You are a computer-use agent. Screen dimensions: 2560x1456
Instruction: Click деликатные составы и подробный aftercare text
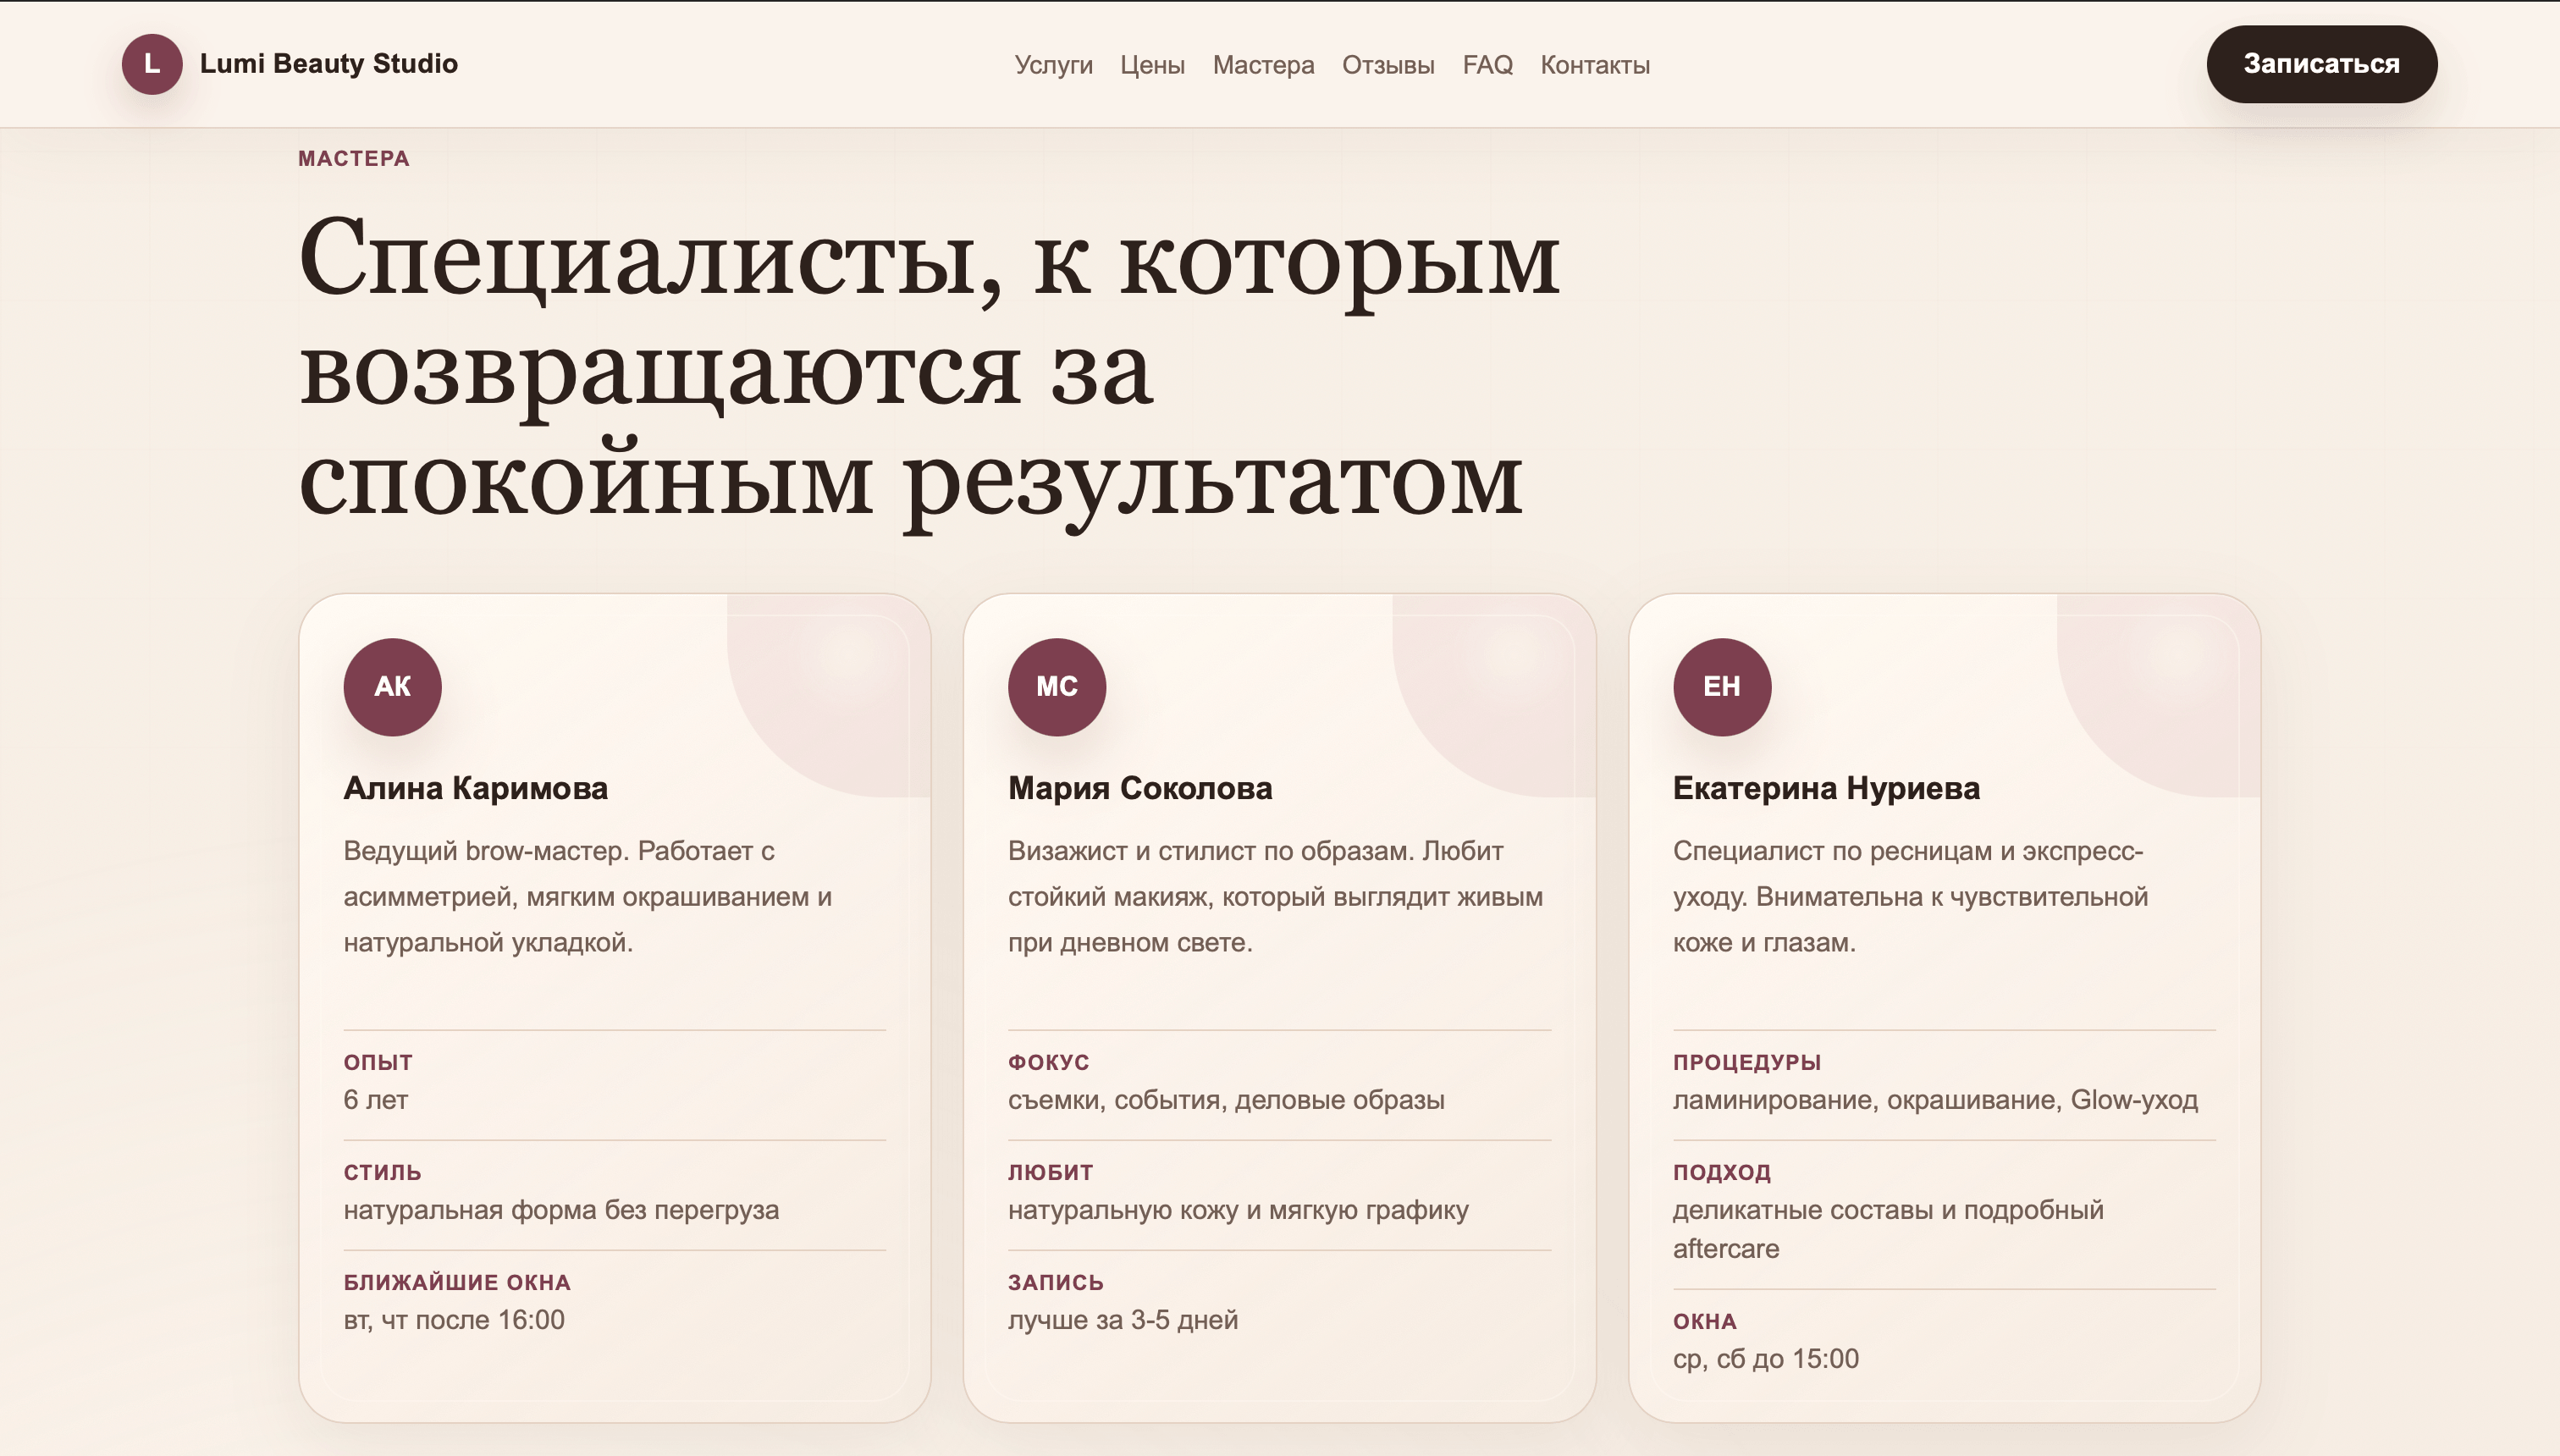point(1888,1229)
